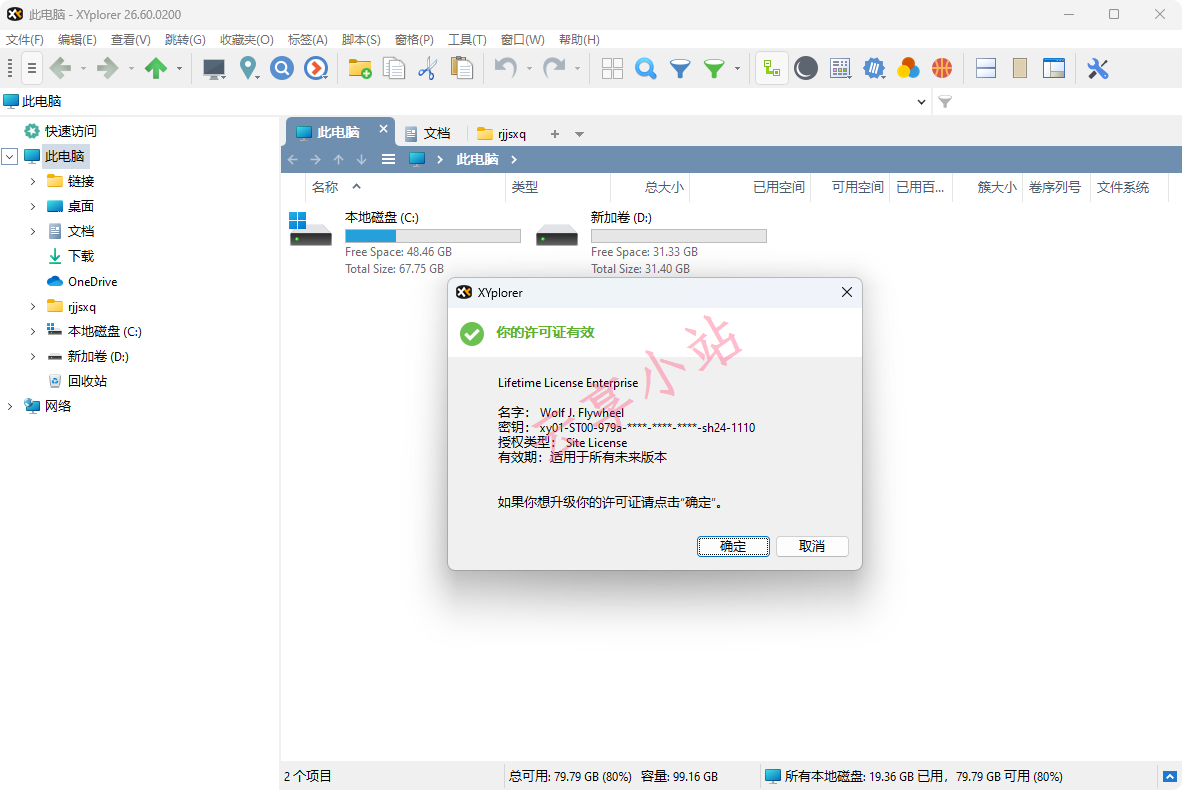
Task: Click the recent locations arrow-circle icon
Action: pyautogui.click(x=316, y=69)
